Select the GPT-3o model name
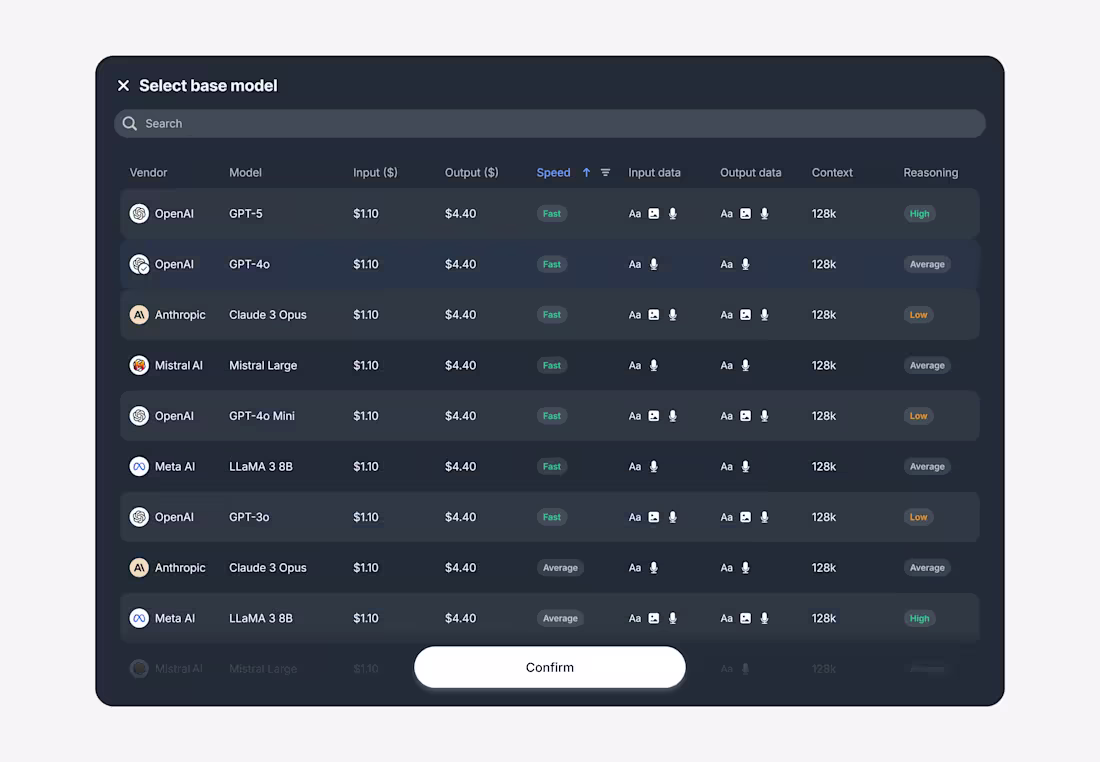 tap(249, 517)
